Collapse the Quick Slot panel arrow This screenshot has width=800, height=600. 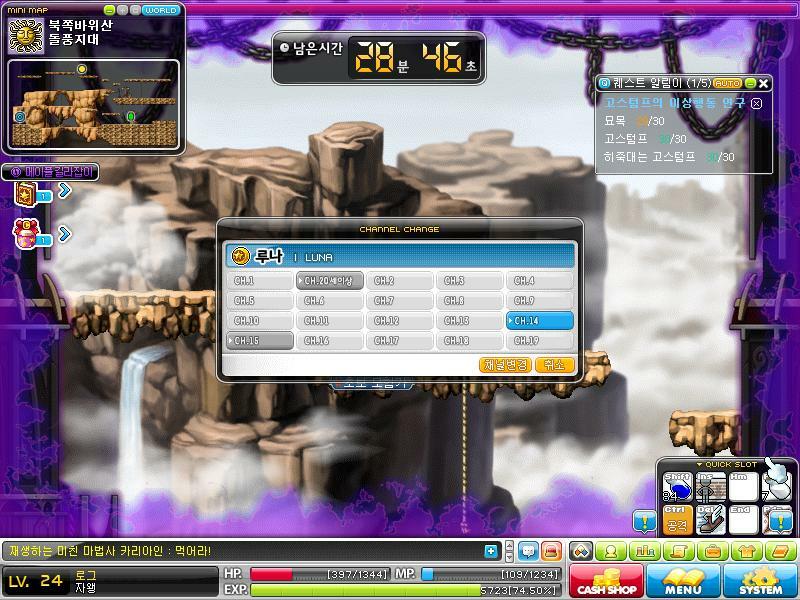[699, 464]
